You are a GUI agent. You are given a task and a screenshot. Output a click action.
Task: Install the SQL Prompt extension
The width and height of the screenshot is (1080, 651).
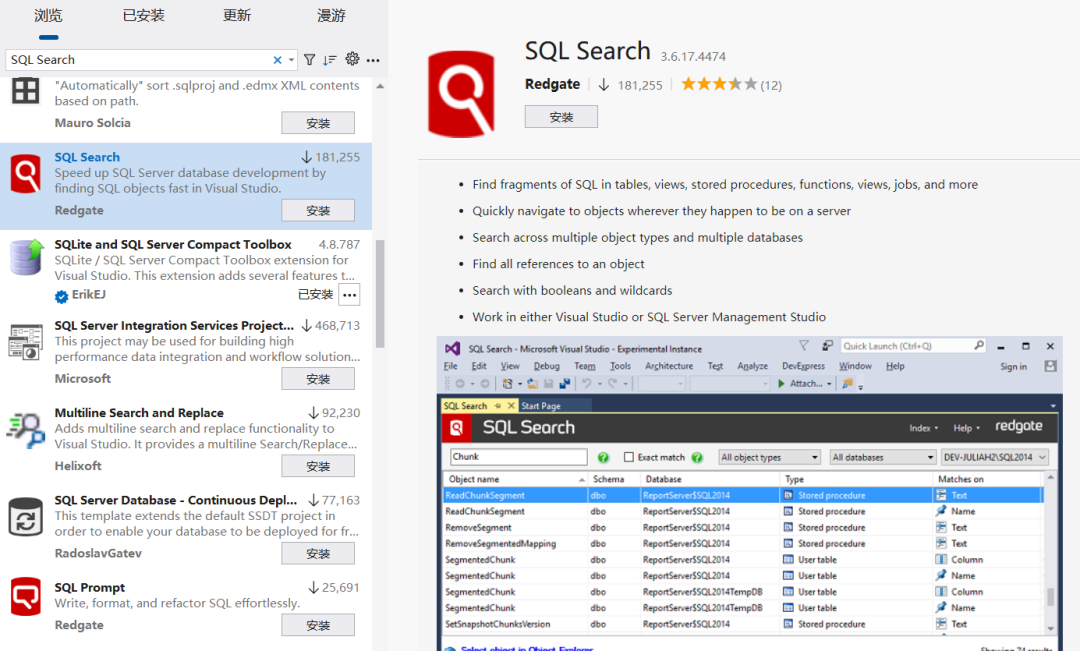(x=318, y=626)
